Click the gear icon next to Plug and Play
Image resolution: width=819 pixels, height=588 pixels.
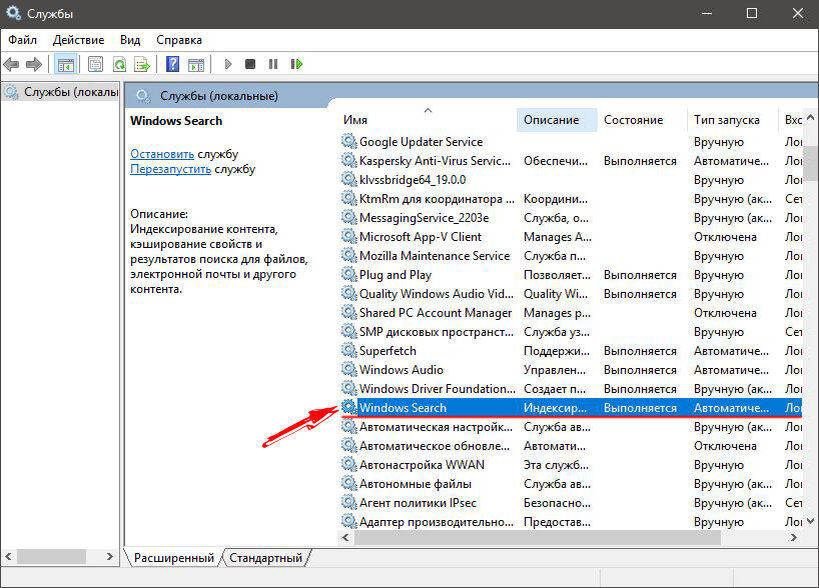348,274
